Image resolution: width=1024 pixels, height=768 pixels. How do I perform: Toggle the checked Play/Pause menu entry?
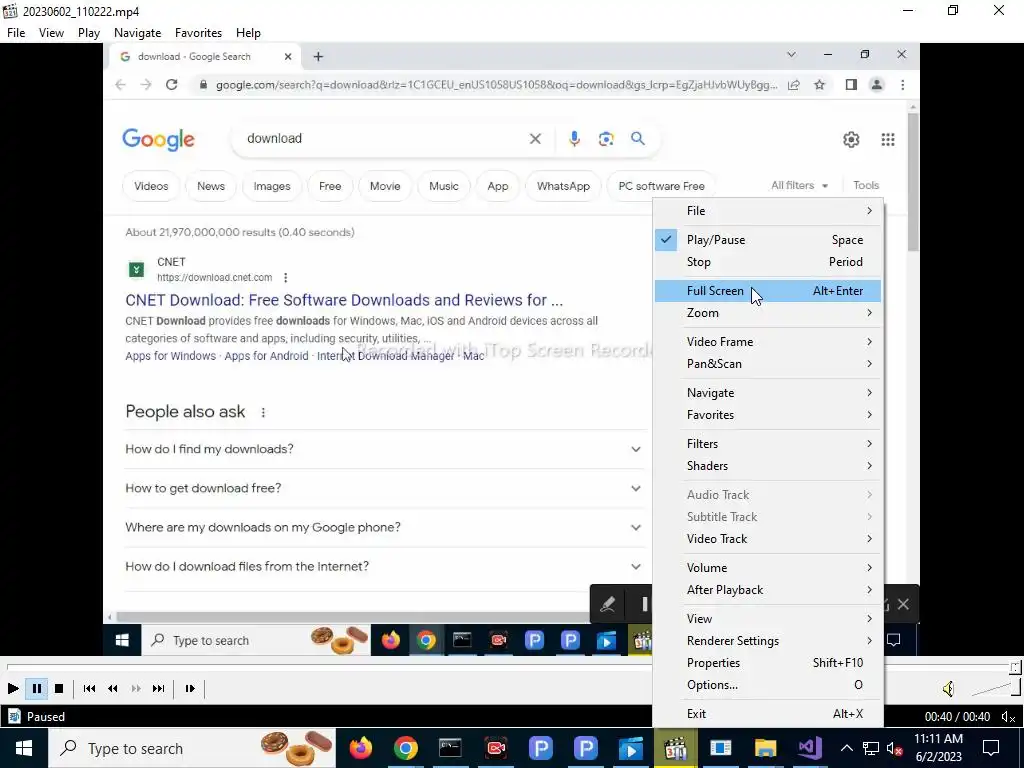pyautogui.click(x=768, y=240)
